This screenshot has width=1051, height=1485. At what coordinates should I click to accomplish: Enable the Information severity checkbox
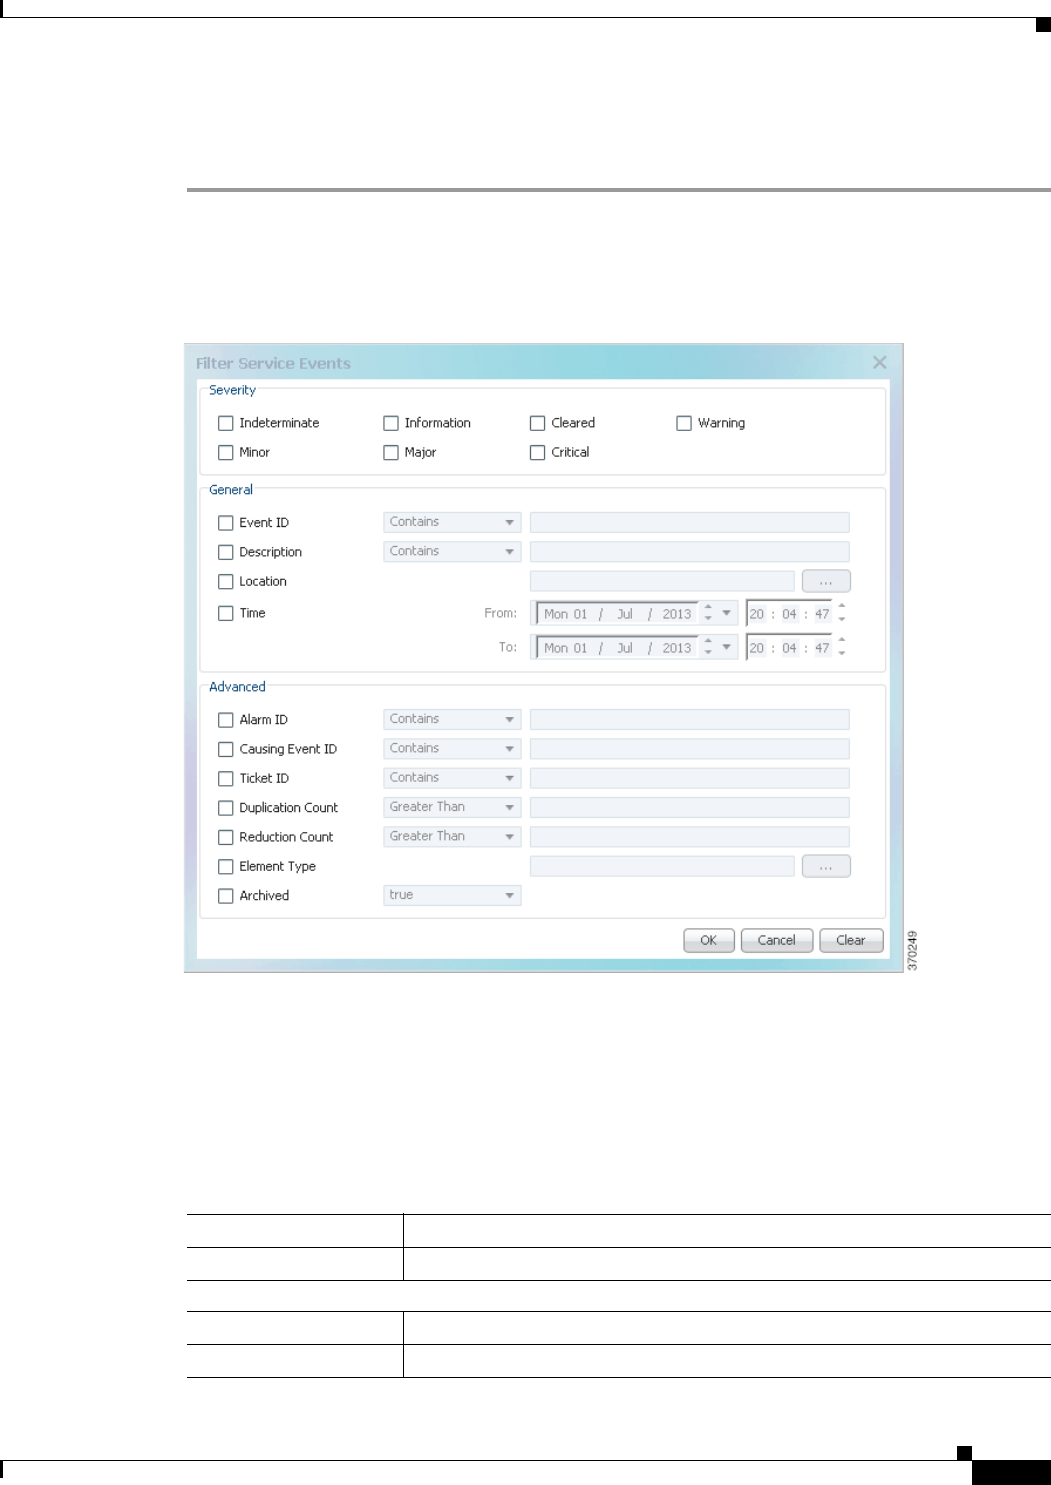click(x=391, y=423)
